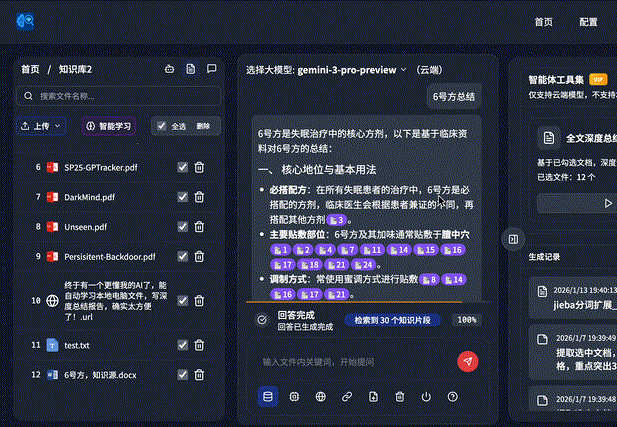This screenshot has height=427, width=617.
Task: Delete the .url entry row 10 via trash icon
Action: 199,301
